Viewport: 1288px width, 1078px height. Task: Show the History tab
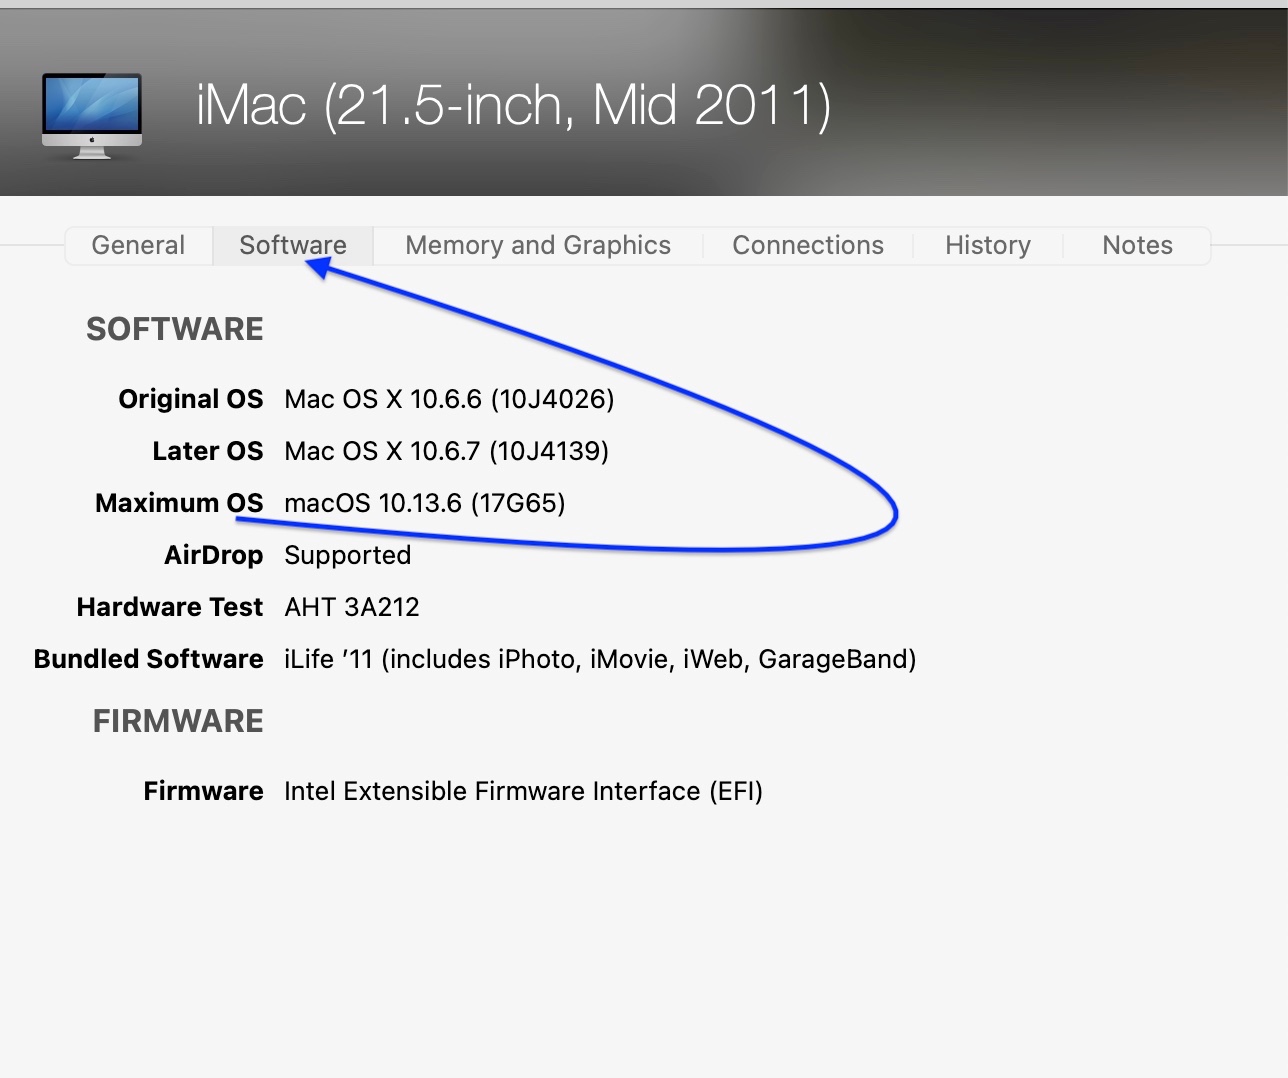click(988, 245)
